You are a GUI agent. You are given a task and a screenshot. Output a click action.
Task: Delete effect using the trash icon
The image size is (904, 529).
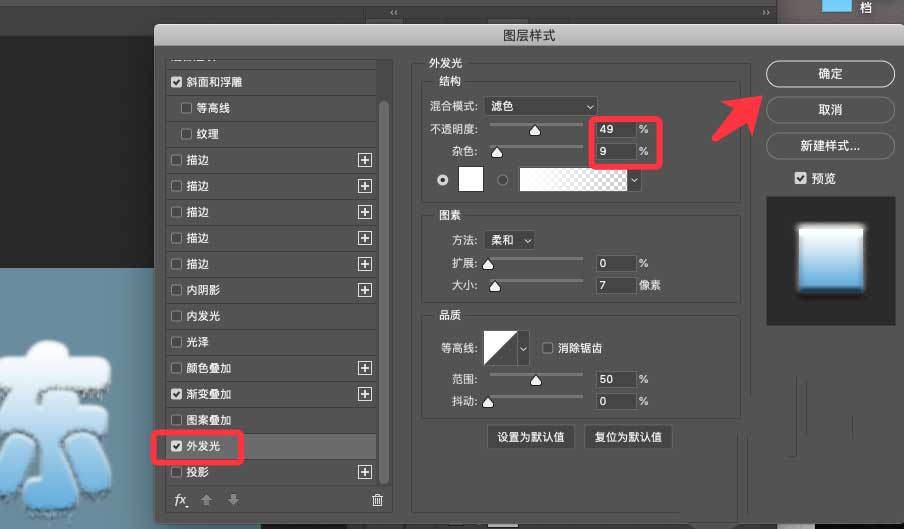click(377, 500)
